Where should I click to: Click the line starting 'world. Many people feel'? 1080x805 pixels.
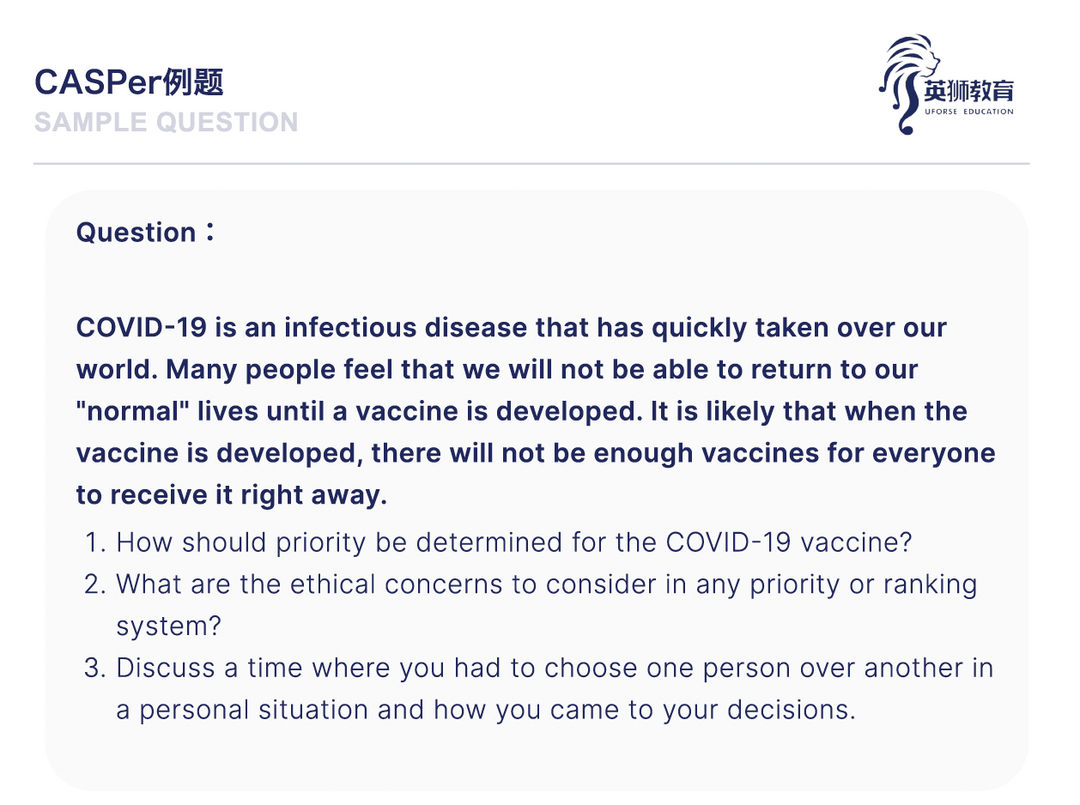497,370
